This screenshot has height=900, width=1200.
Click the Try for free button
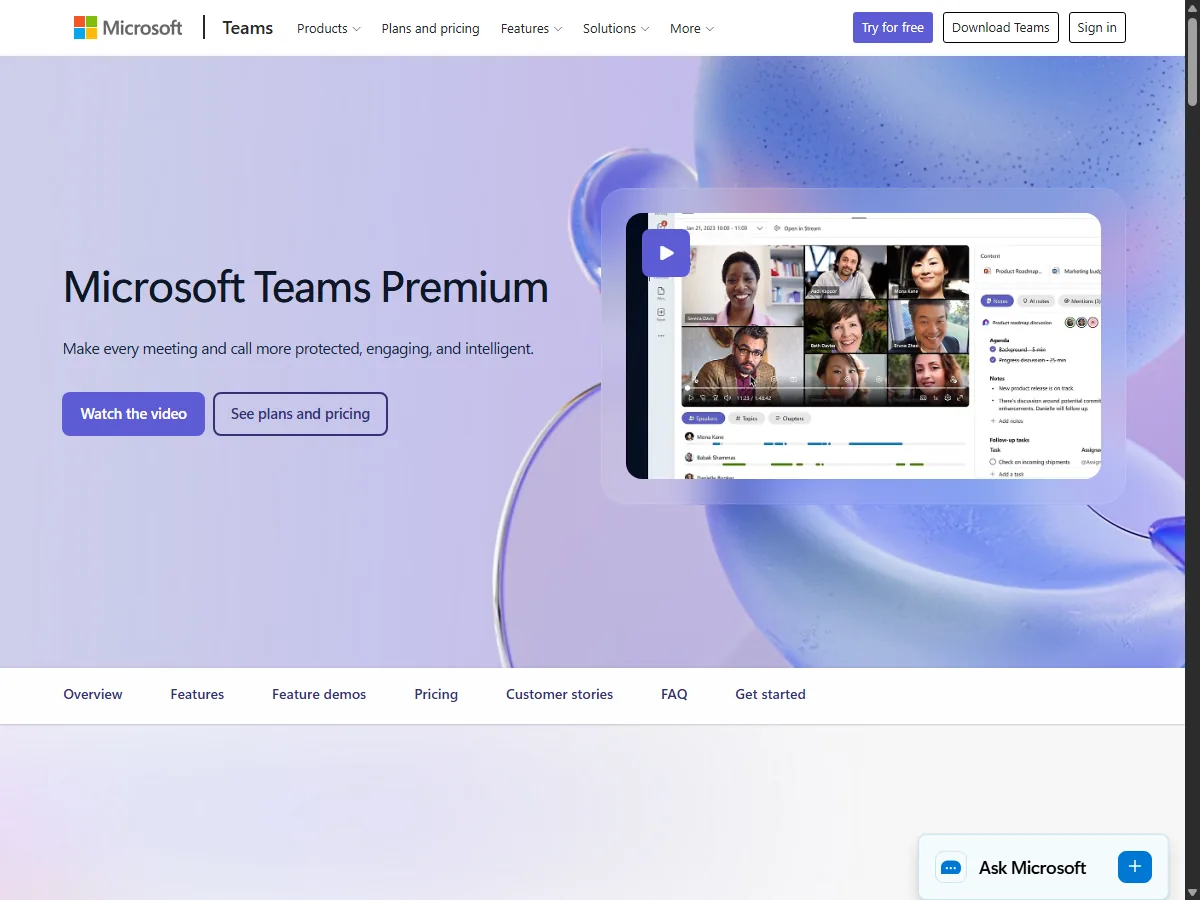tap(893, 28)
